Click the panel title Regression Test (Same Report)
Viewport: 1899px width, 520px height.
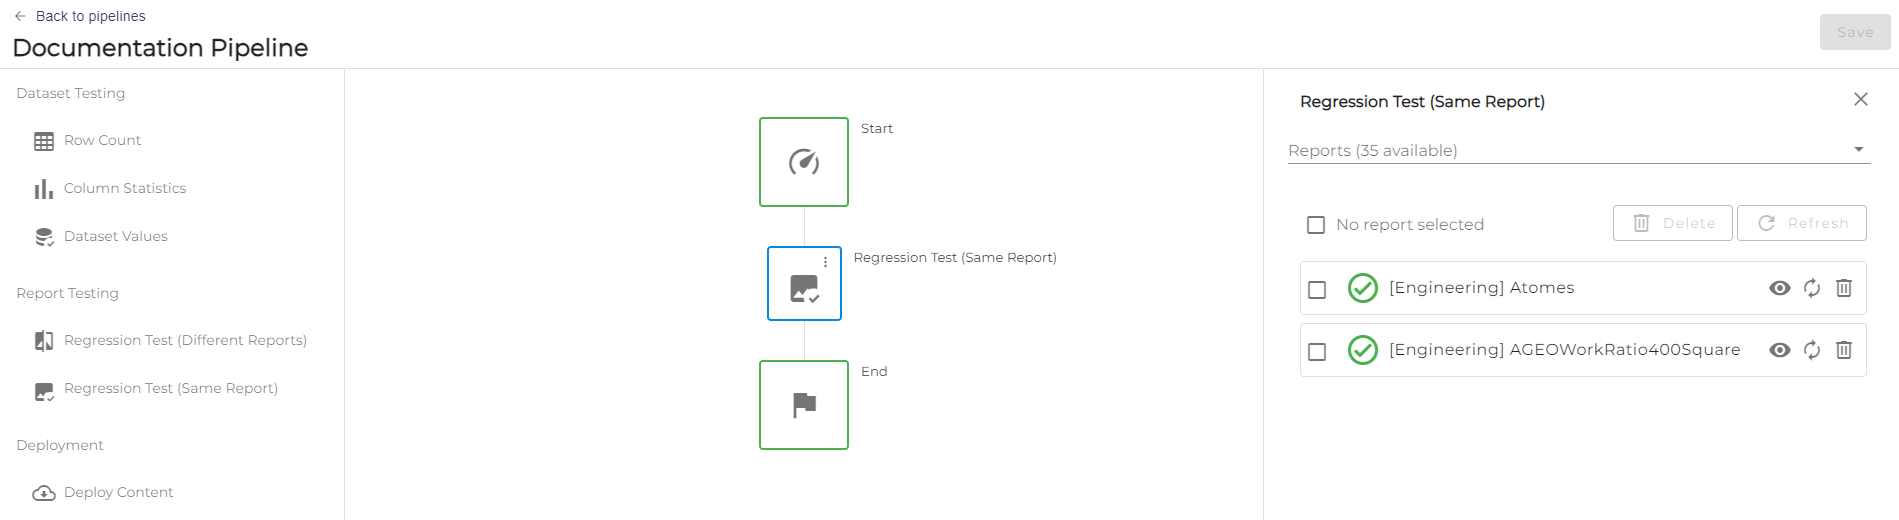(1422, 101)
